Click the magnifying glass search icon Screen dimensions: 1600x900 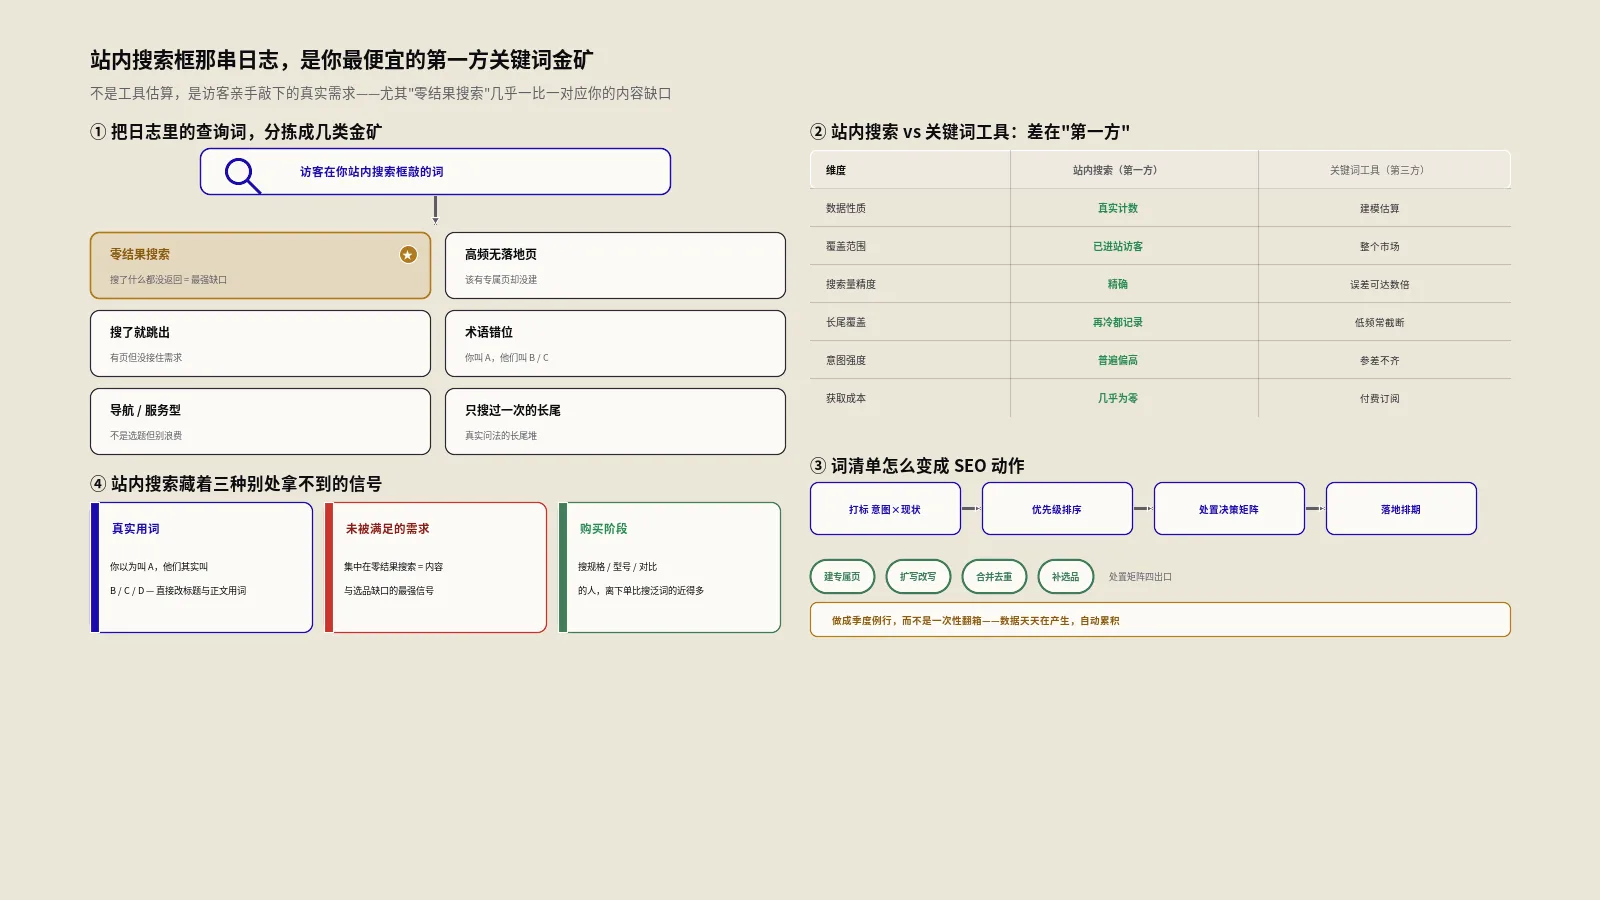pos(242,175)
